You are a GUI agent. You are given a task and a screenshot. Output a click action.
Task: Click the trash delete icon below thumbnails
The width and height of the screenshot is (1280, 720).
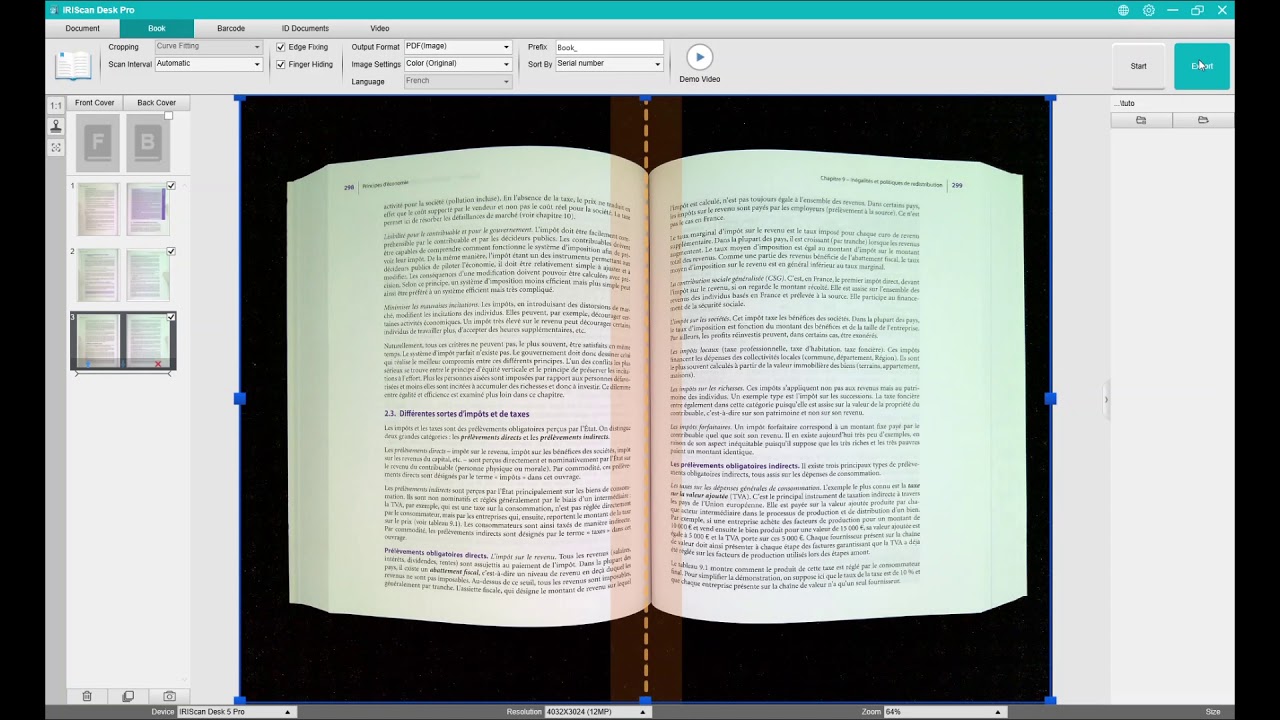[87, 696]
